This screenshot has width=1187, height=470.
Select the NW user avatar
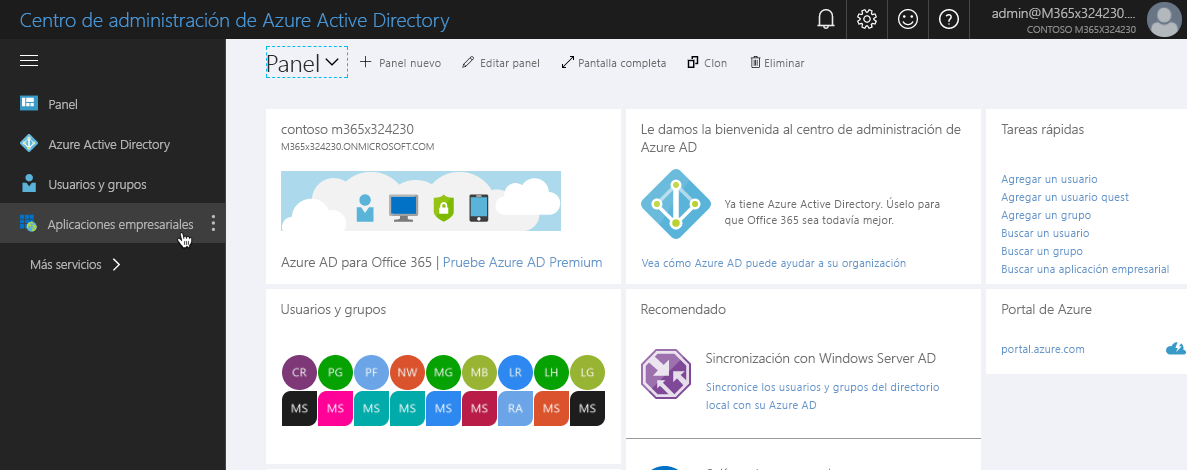(x=408, y=373)
